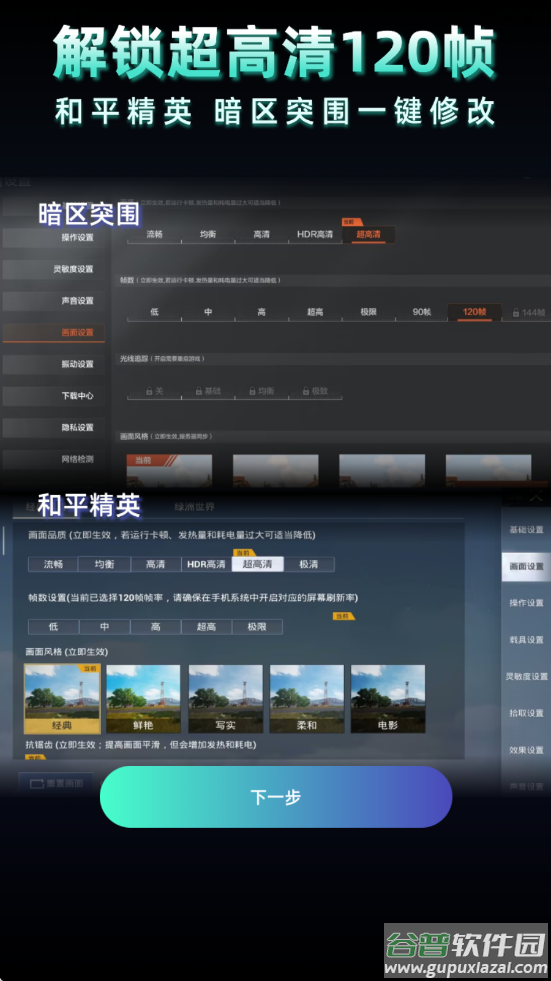Select 电影 picture style thumbnail
This screenshot has height=981, width=551.
[x=388, y=699]
